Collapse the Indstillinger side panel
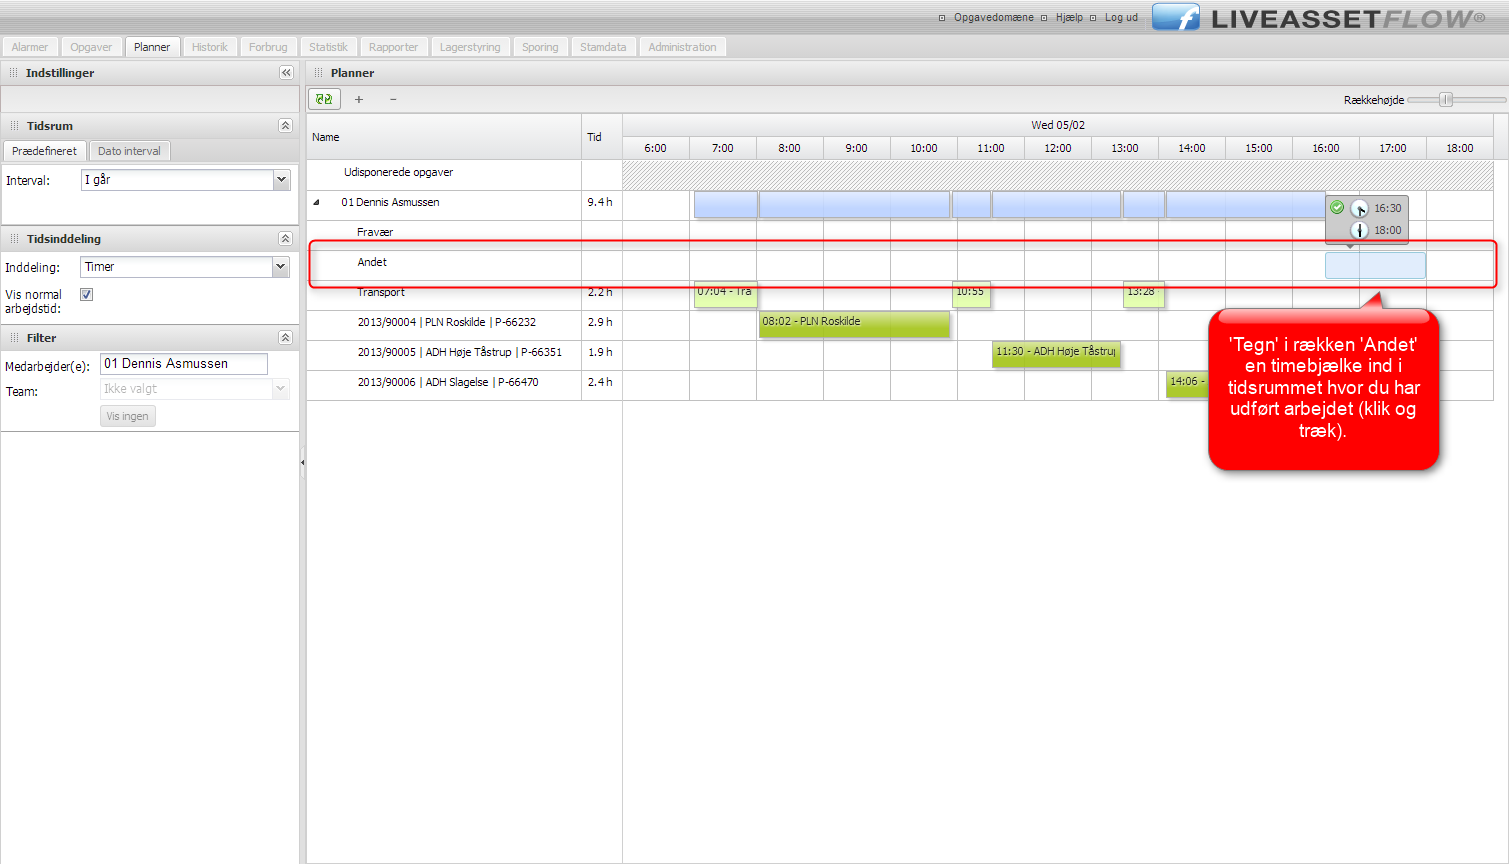Screen dimensions: 1509x864 click(286, 73)
